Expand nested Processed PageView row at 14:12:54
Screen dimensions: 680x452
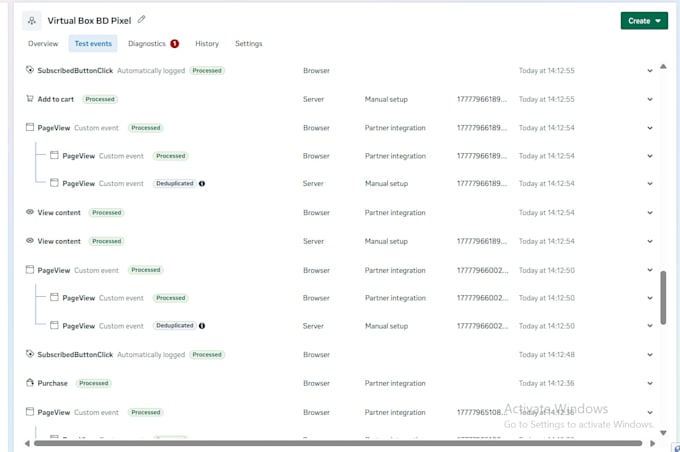650,156
